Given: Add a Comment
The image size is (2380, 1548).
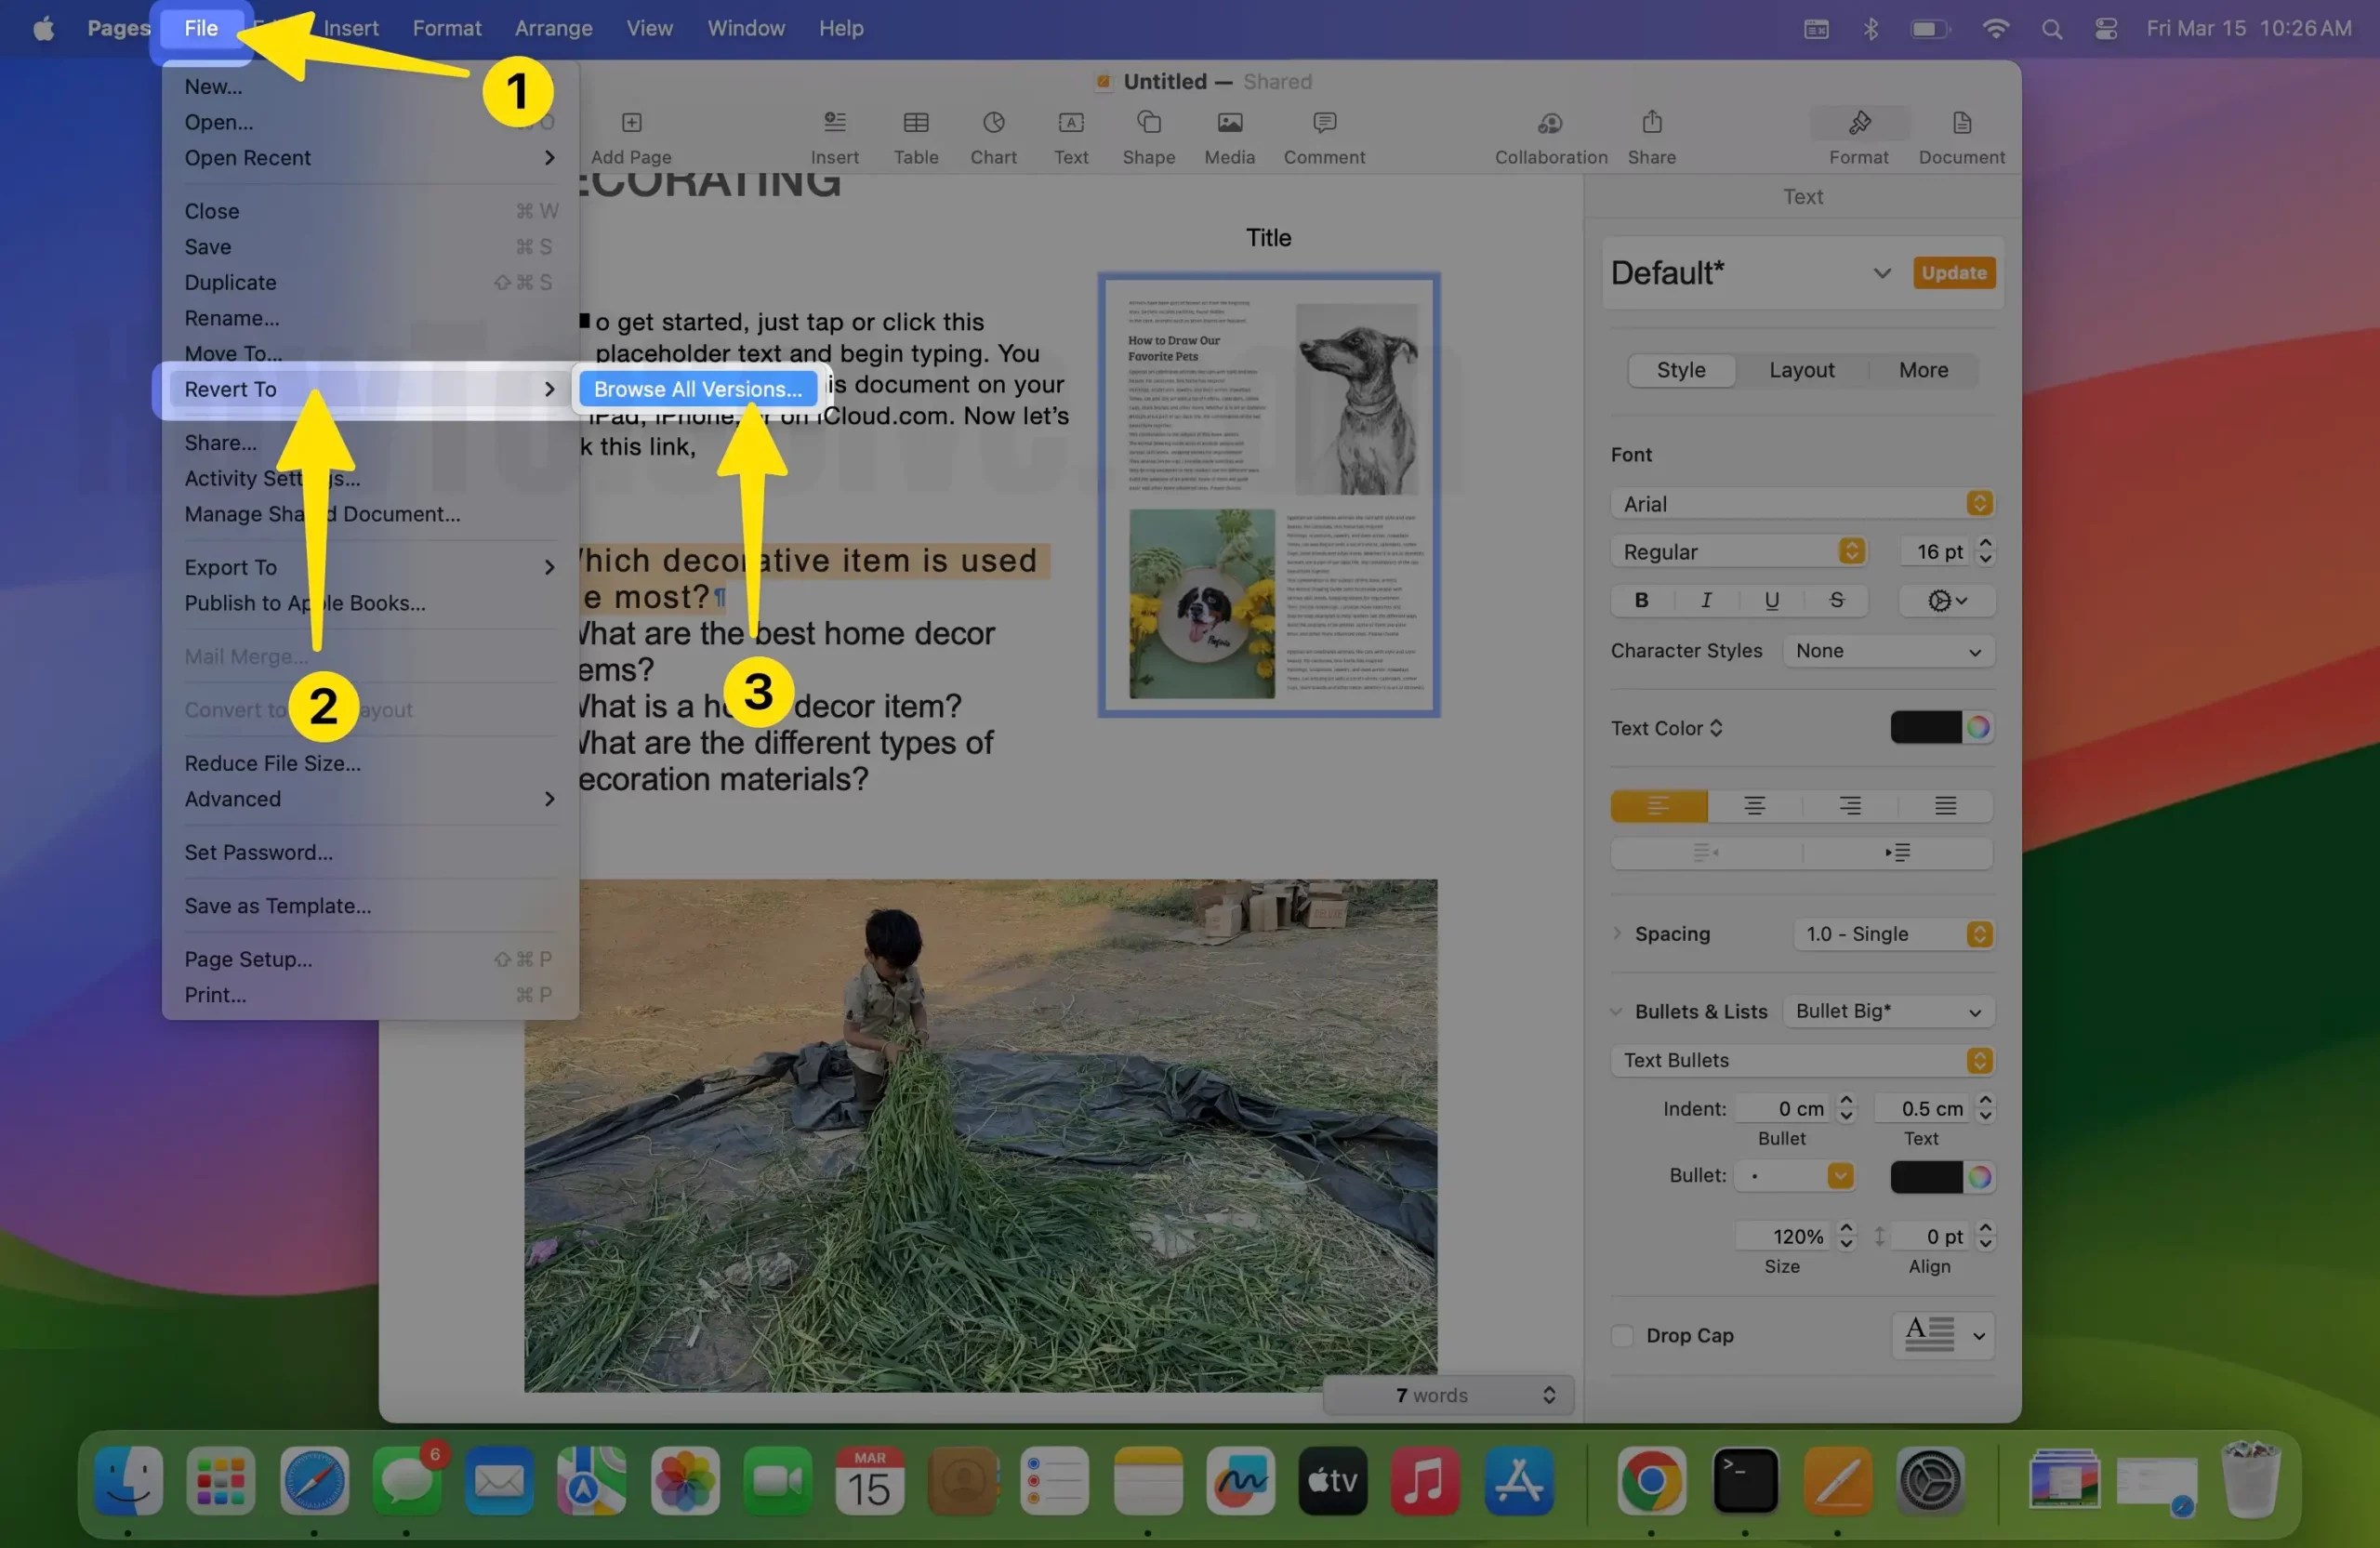Looking at the screenshot, I should 1323,135.
